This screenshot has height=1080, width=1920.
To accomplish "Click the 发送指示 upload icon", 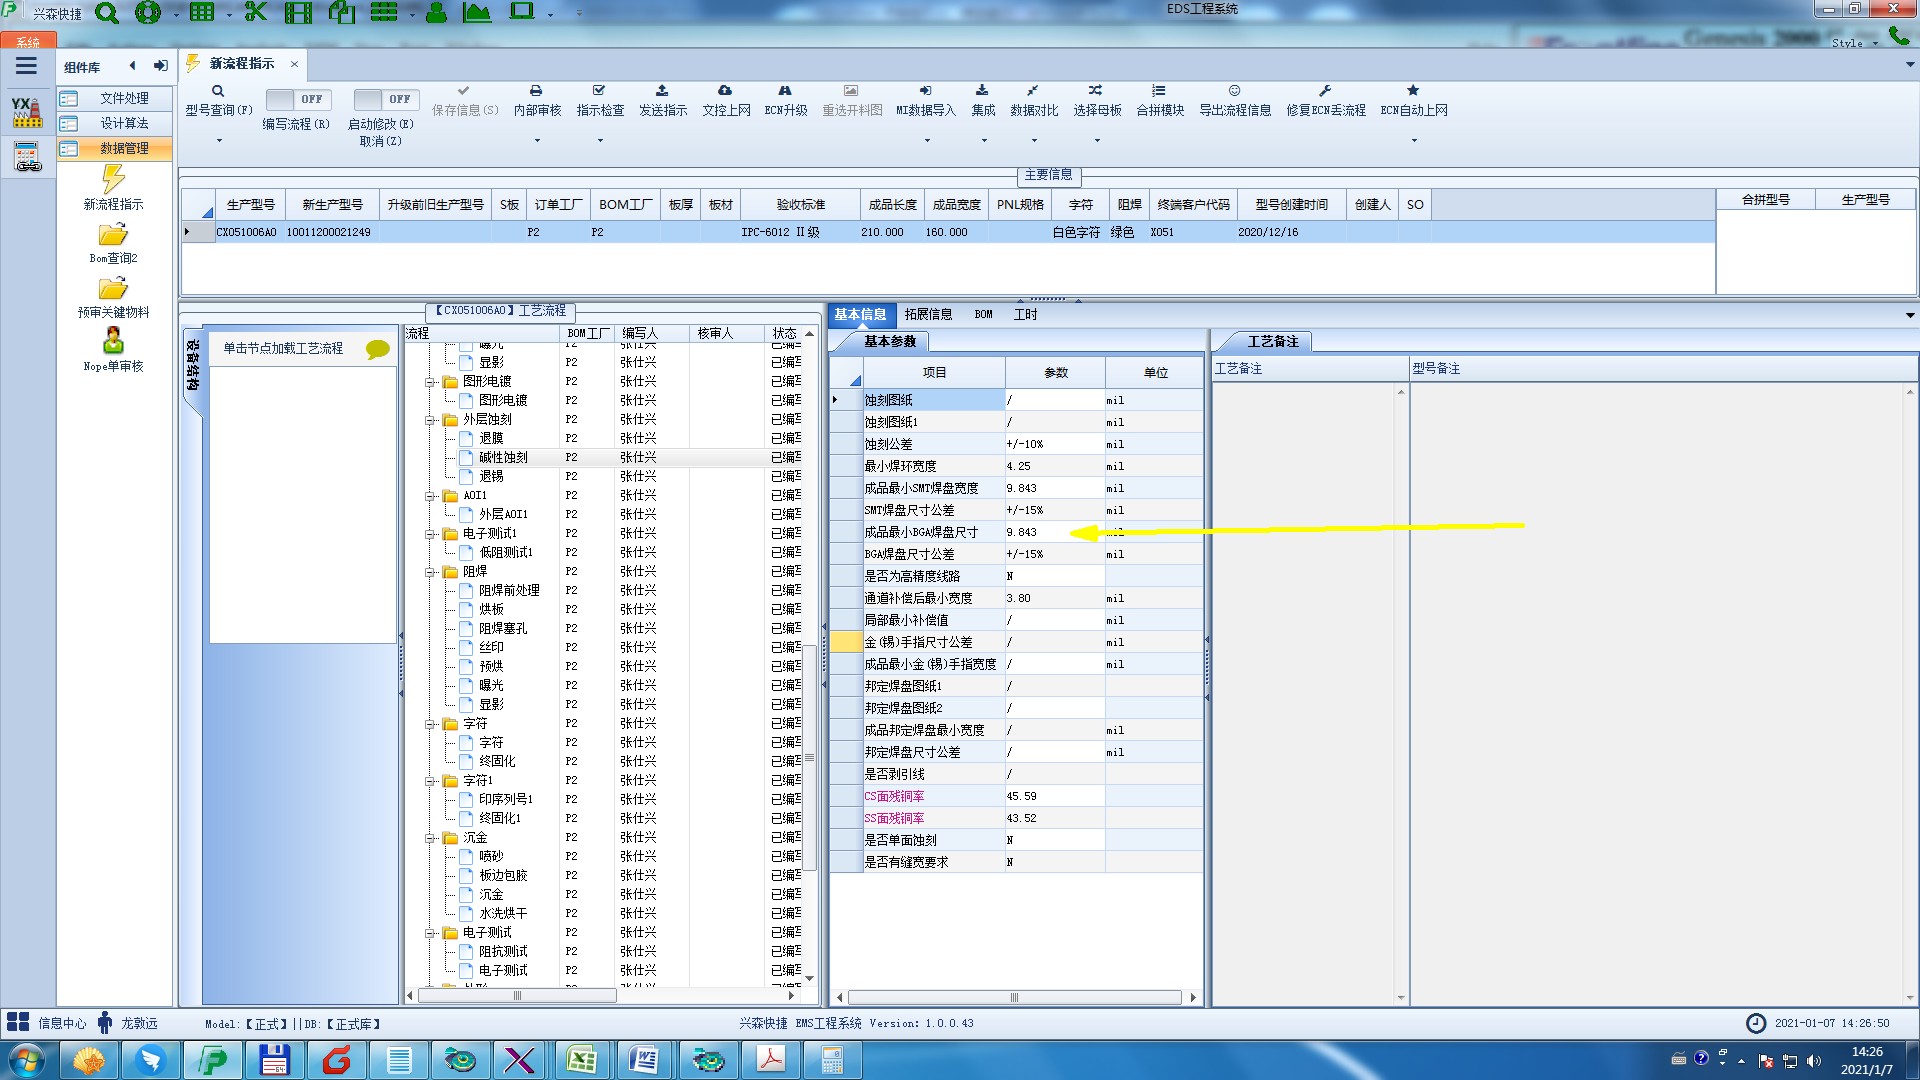I will 662,91.
